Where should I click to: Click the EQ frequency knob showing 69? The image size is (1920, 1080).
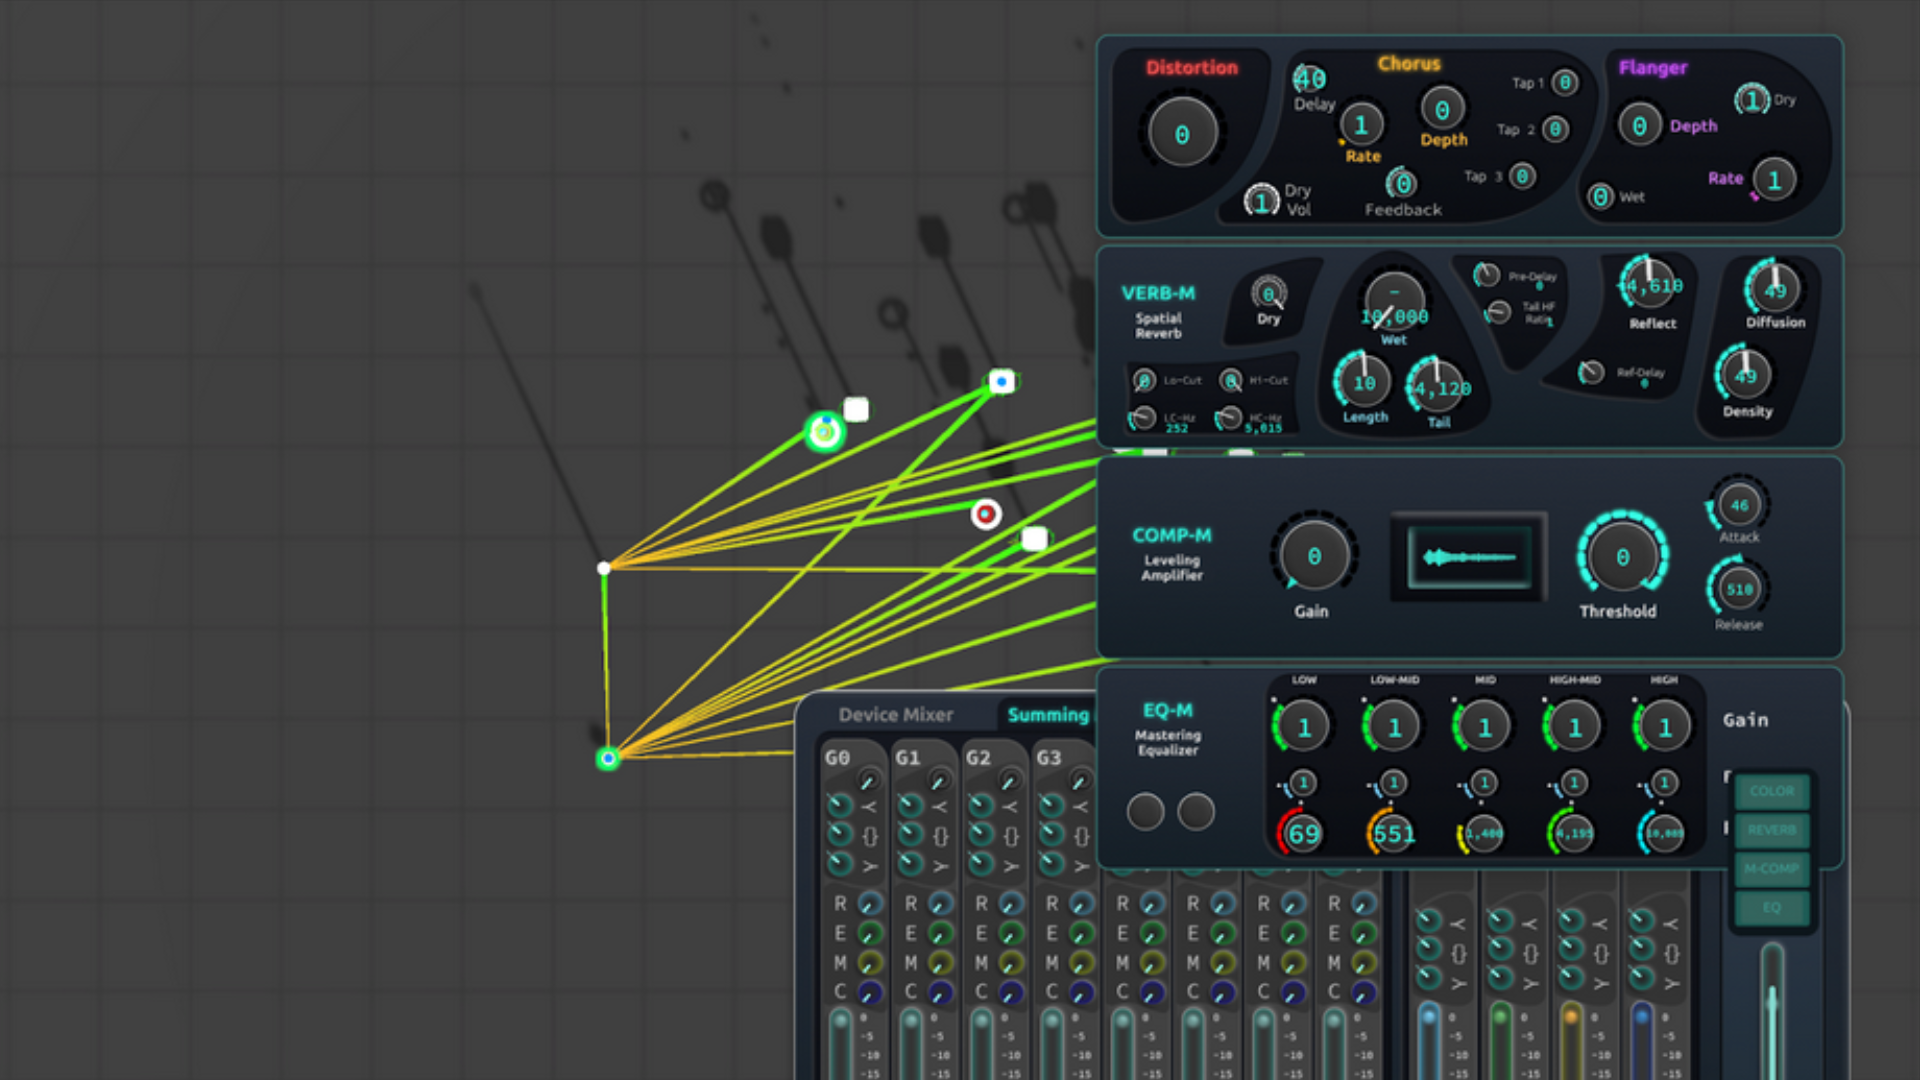click(1303, 833)
